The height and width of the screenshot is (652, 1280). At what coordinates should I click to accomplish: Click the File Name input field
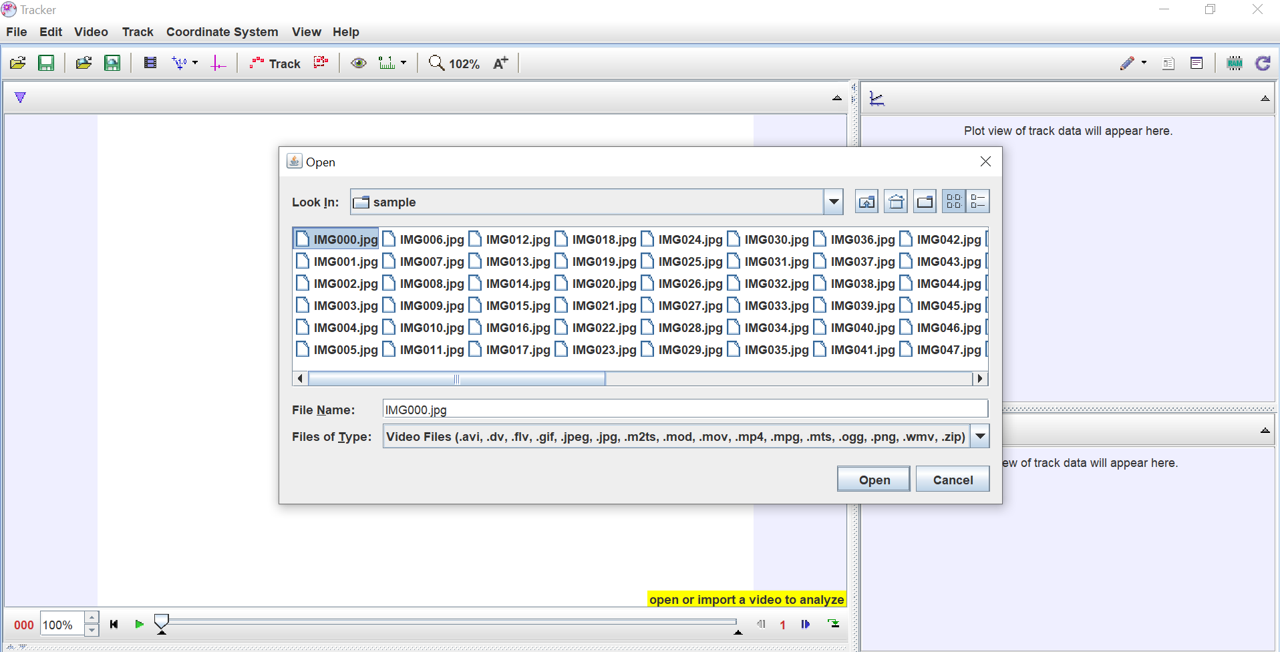click(685, 410)
